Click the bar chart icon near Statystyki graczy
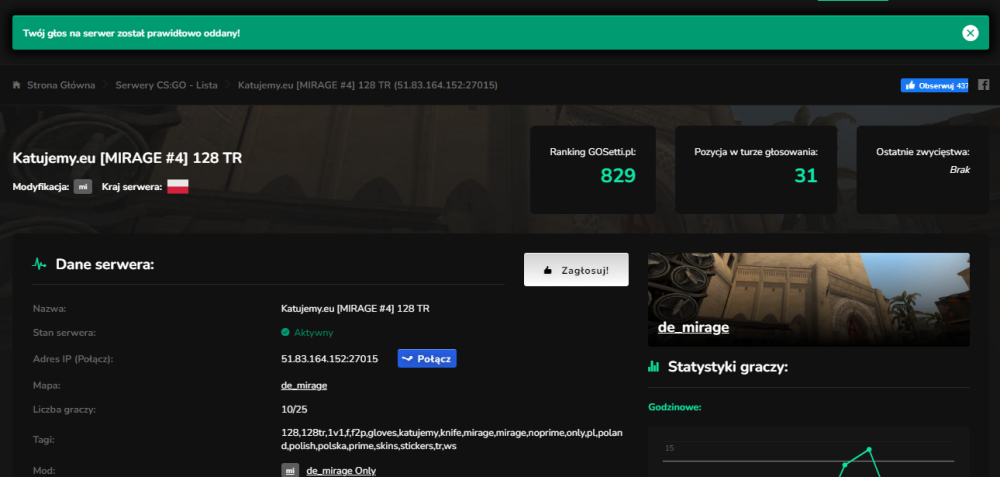This screenshot has height=477, width=1000. pos(654,366)
